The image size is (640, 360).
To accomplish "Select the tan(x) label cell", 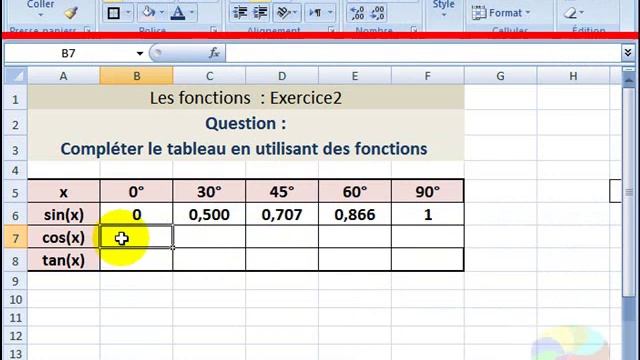I will (63, 260).
